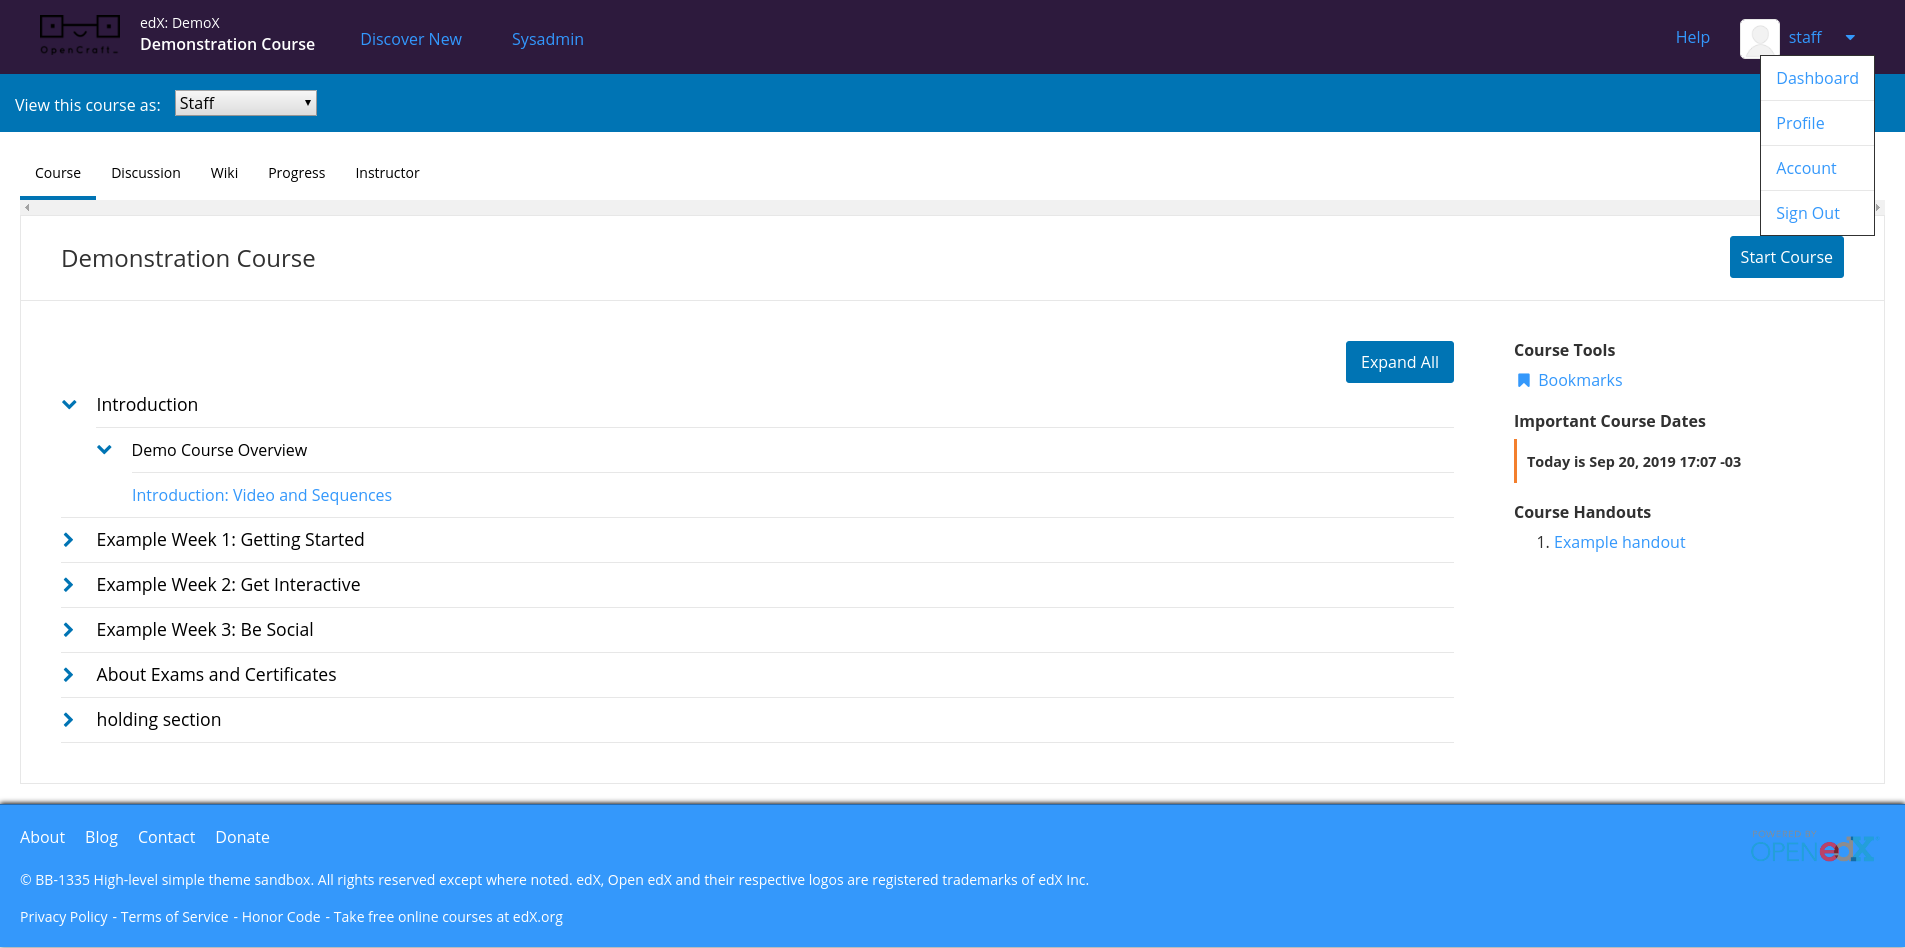
Task: Expand Example Week 1: Getting Started chevron
Action: (68, 539)
